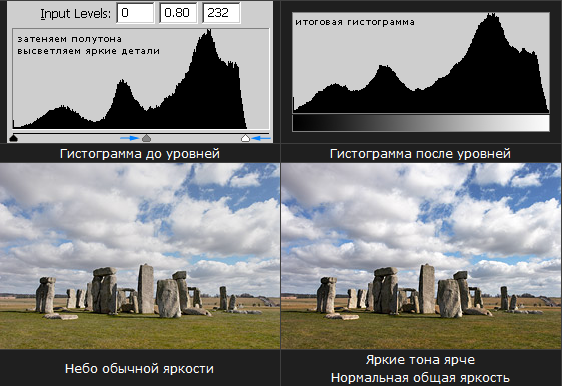
Task: Click the blue arrow pointing at midtone slider
Action: (129, 138)
